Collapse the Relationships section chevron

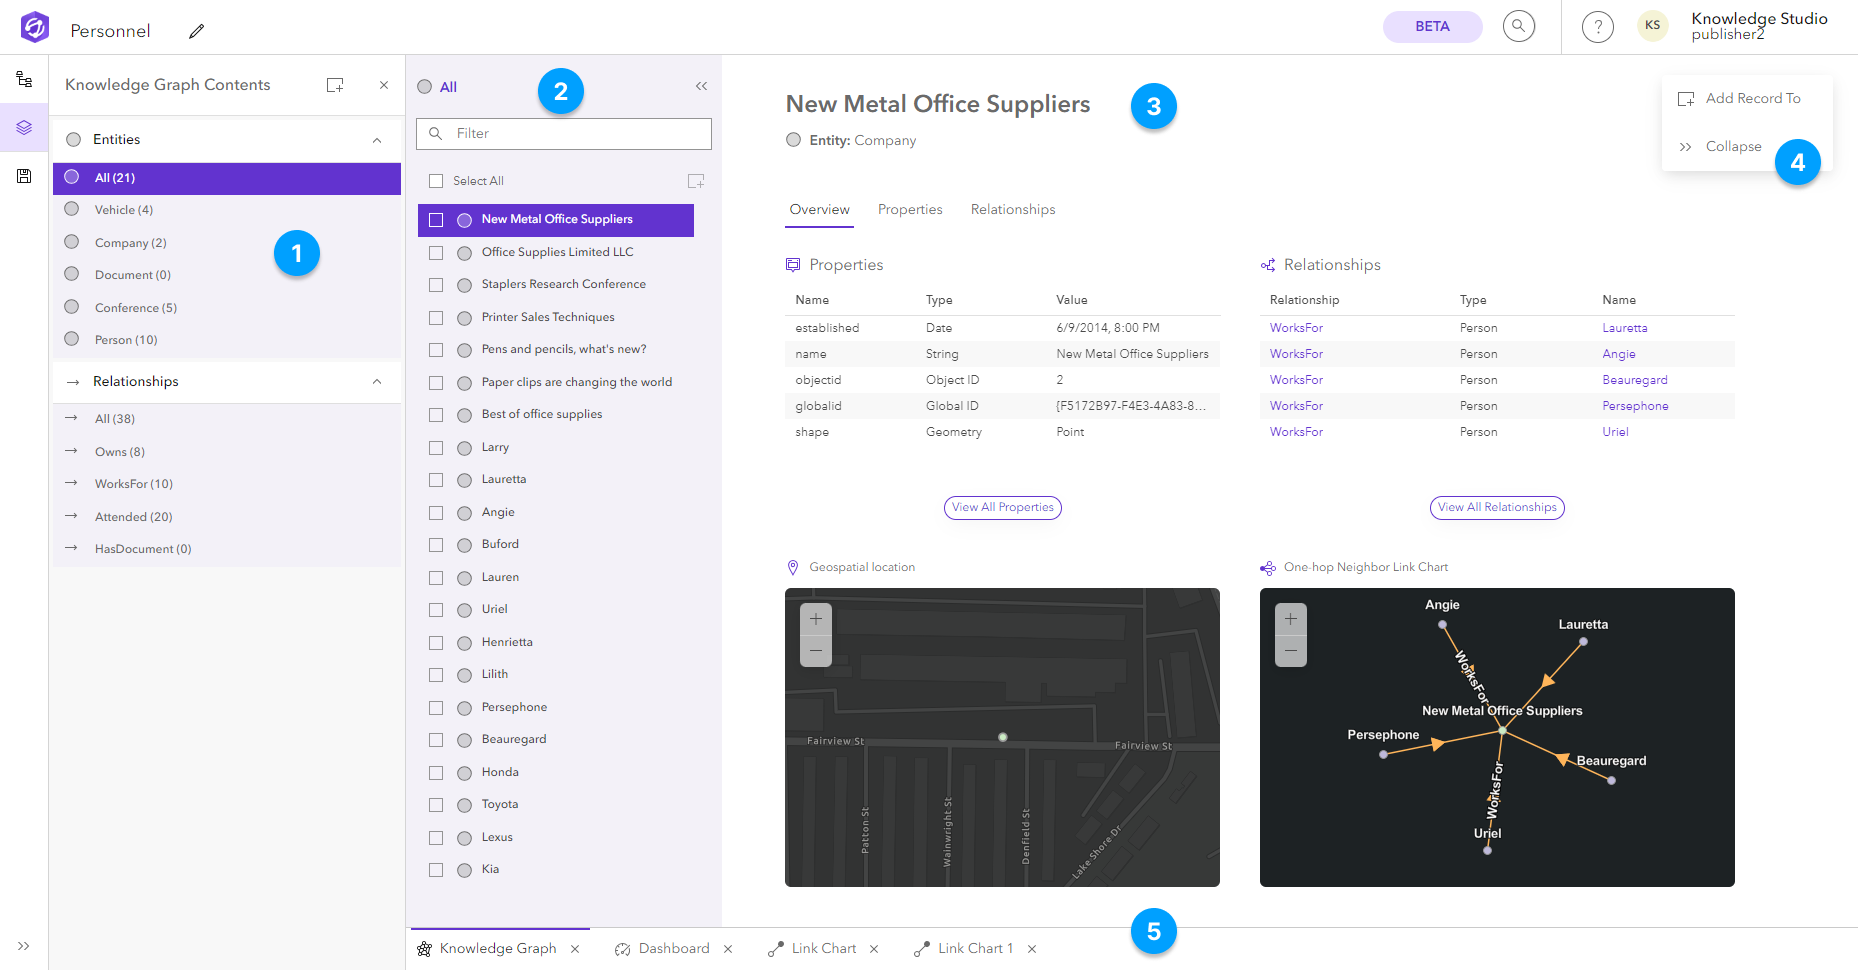[x=377, y=382]
